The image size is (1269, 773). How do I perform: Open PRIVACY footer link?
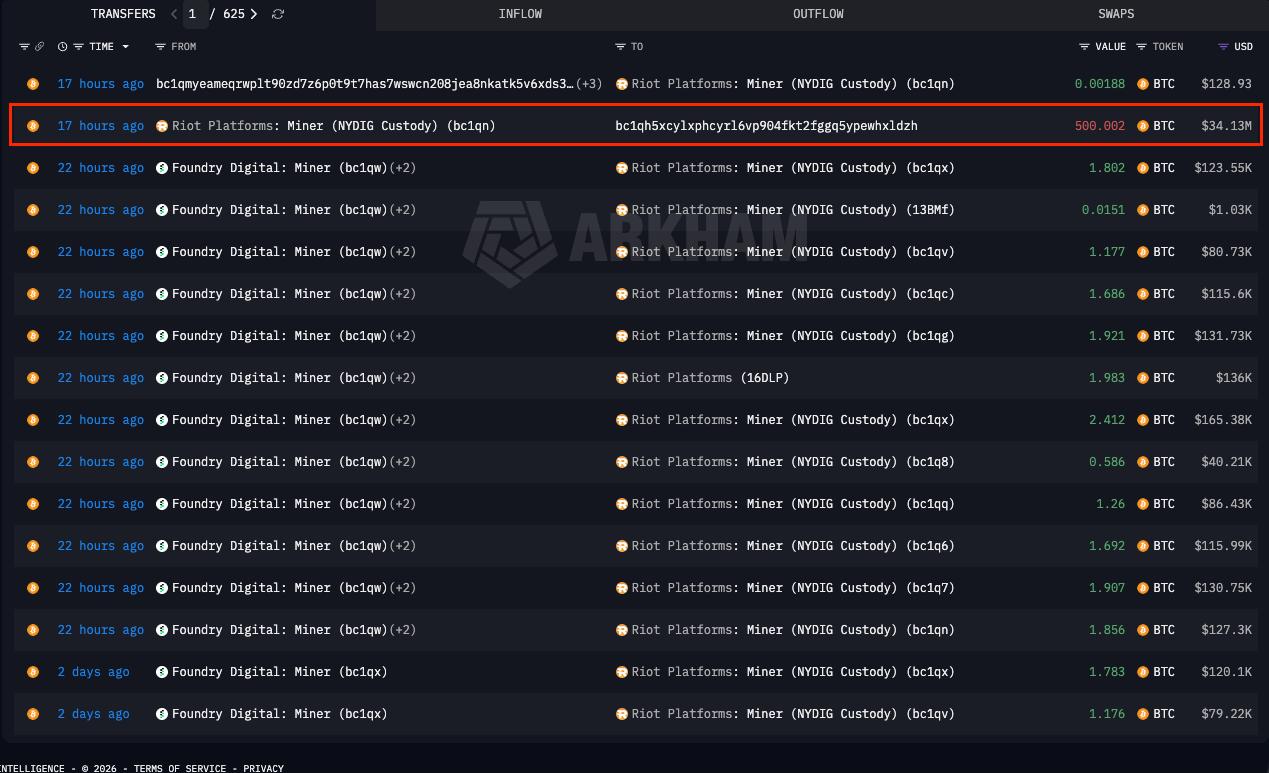[x=263, y=768]
